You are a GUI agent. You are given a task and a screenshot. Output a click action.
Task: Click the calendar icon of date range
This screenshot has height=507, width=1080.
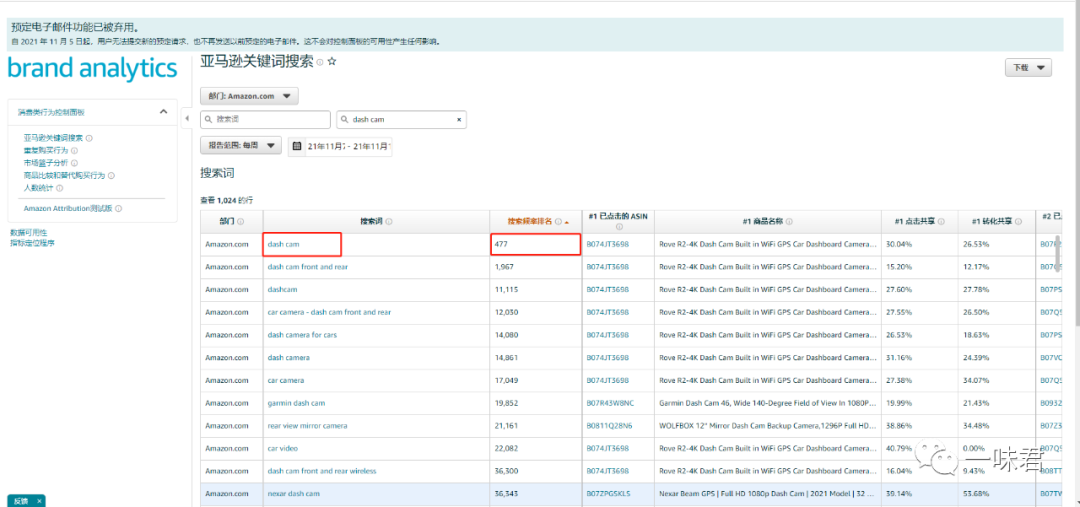[297, 146]
